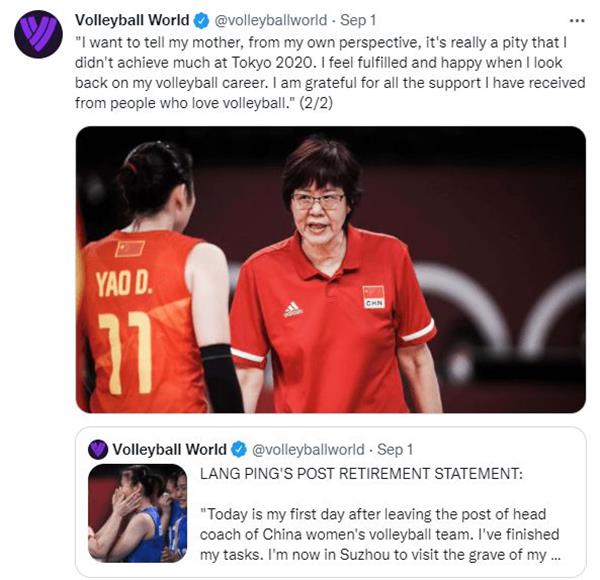The width and height of the screenshot is (600, 580).
Task: Open the three-dot more options menu
Action: point(577,21)
